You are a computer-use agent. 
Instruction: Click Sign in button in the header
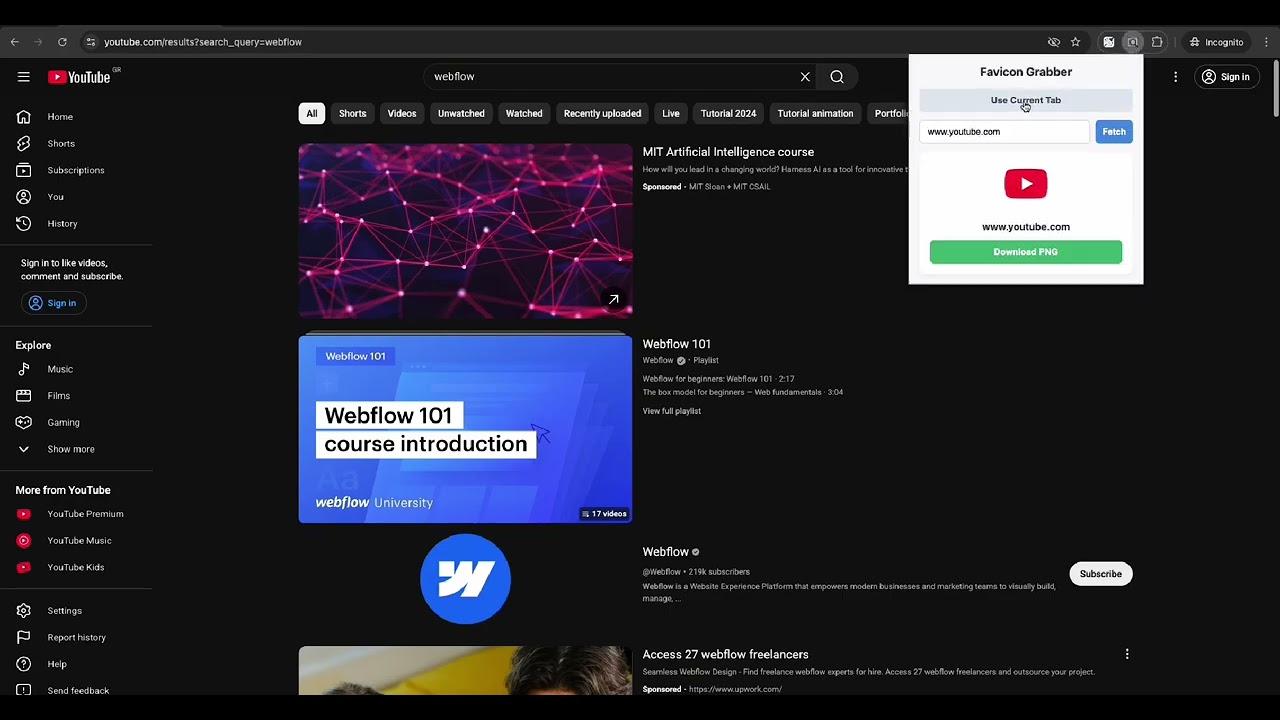1225,77
